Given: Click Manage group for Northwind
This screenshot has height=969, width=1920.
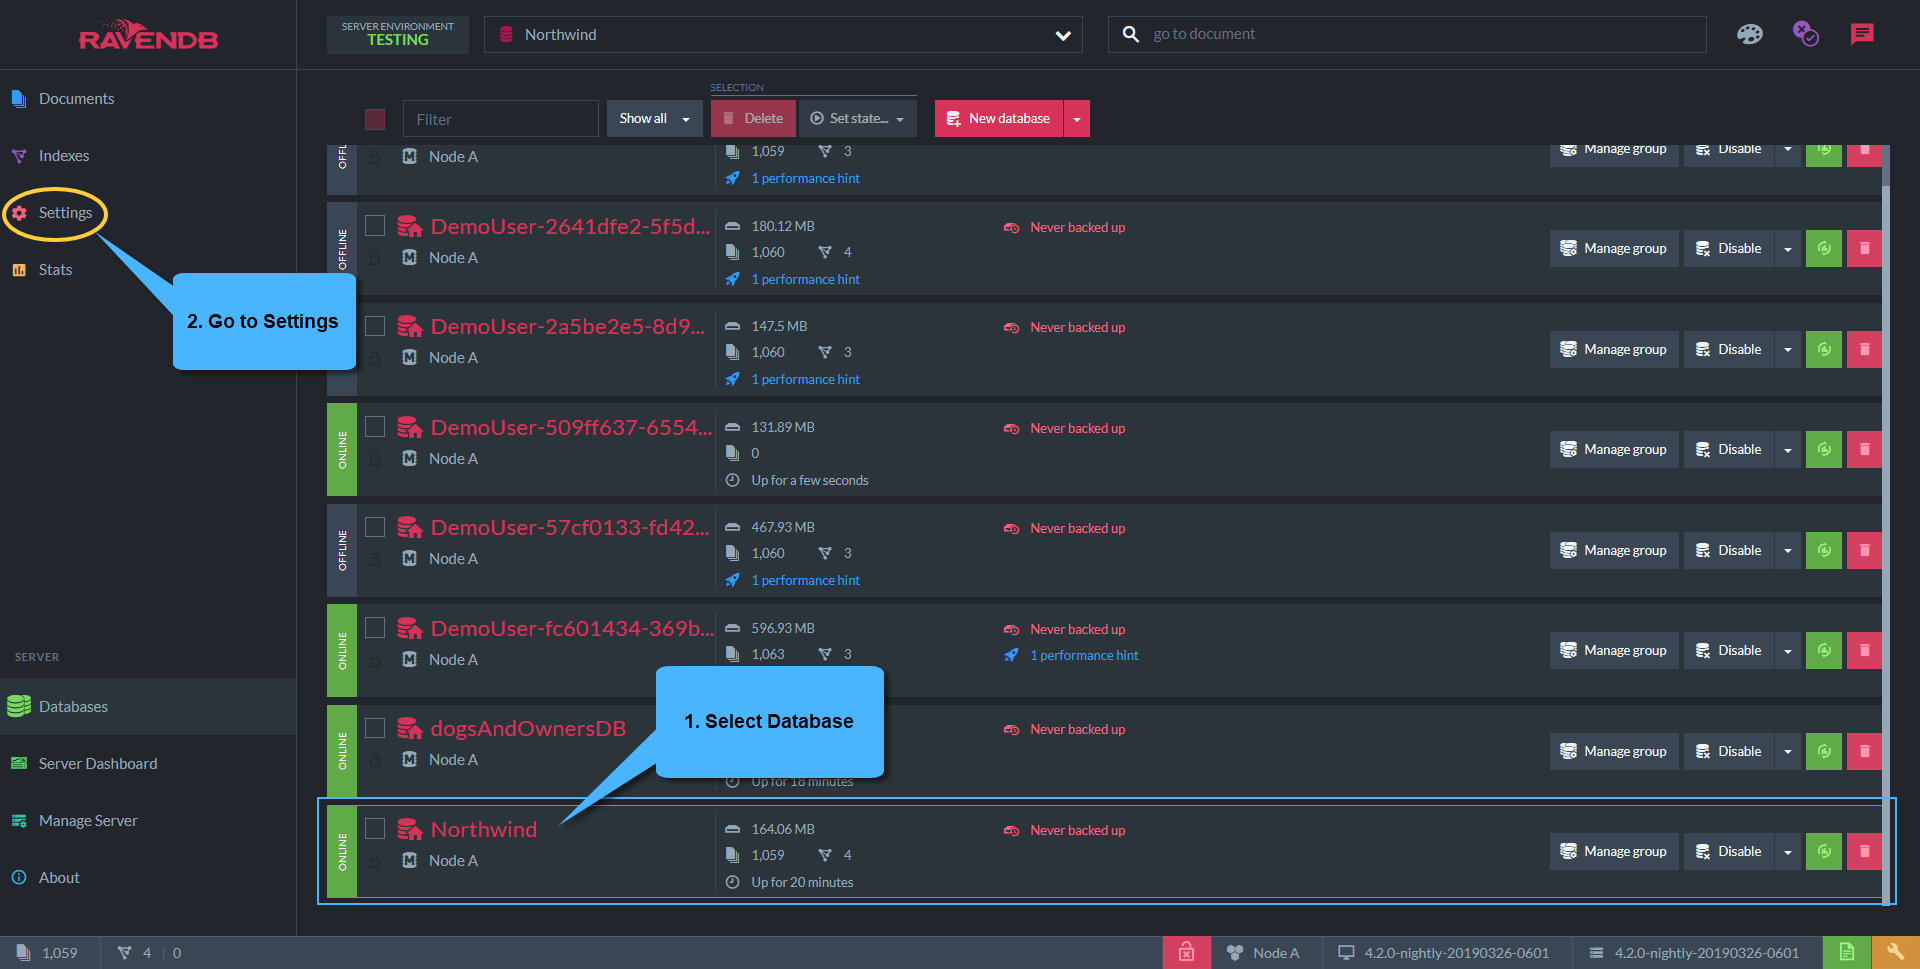Looking at the screenshot, I should 1614,851.
